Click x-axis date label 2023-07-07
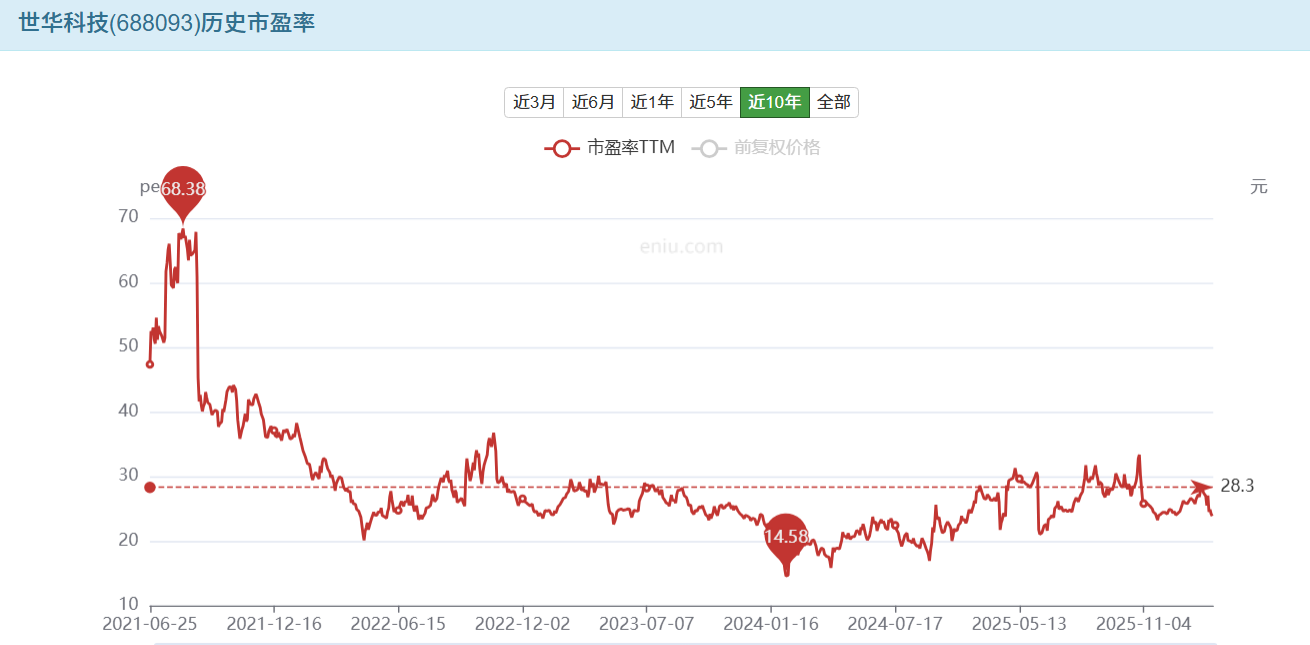Image resolution: width=1310 pixels, height=645 pixels. (x=646, y=623)
